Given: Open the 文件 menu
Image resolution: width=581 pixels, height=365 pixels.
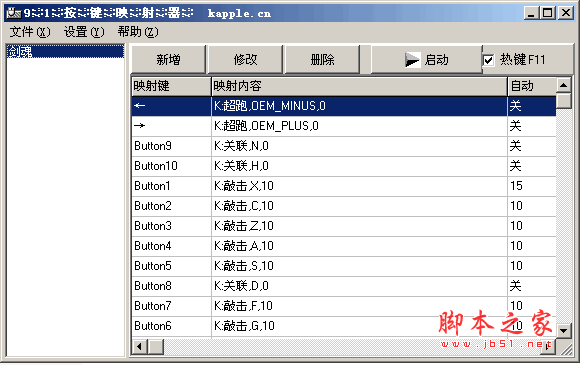Looking at the screenshot, I should click(30, 32).
